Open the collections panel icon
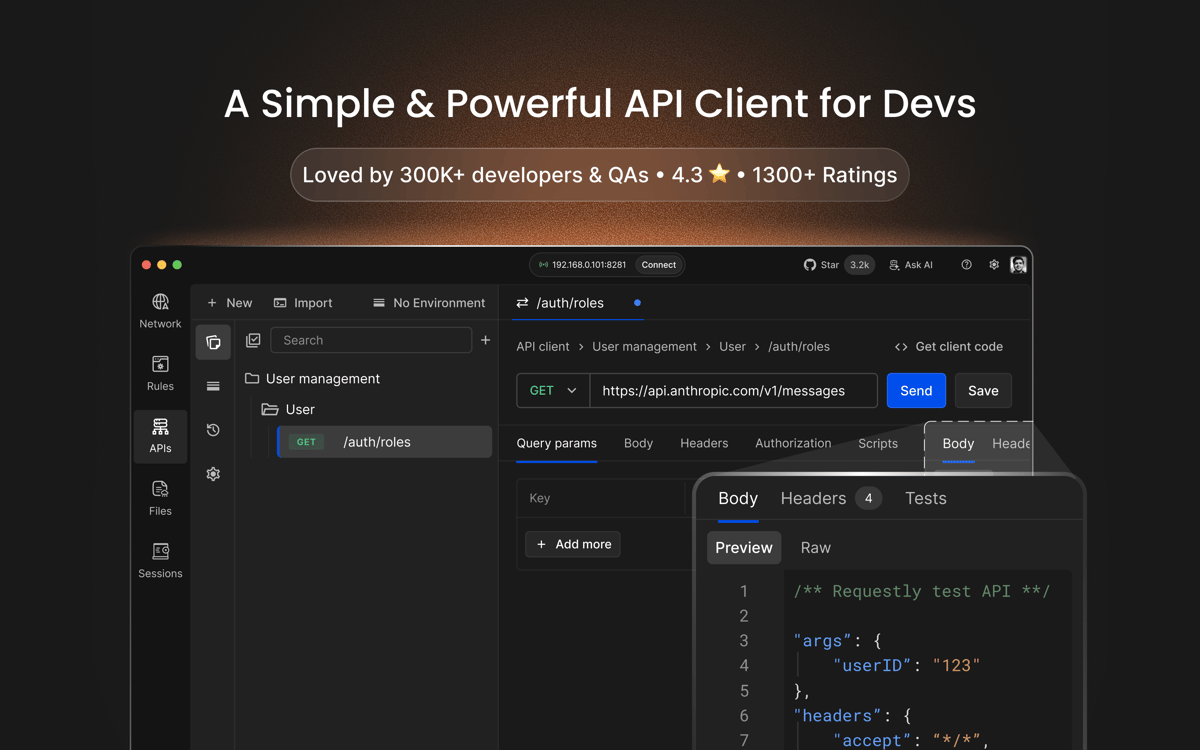Image resolution: width=1200 pixels, height=750 pixels. point(213,342)
